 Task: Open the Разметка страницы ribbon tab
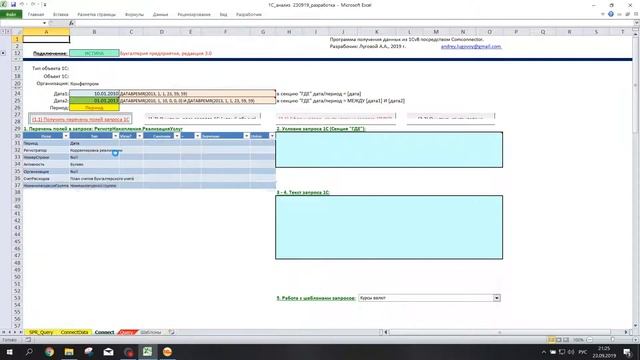tap(97, 14)
